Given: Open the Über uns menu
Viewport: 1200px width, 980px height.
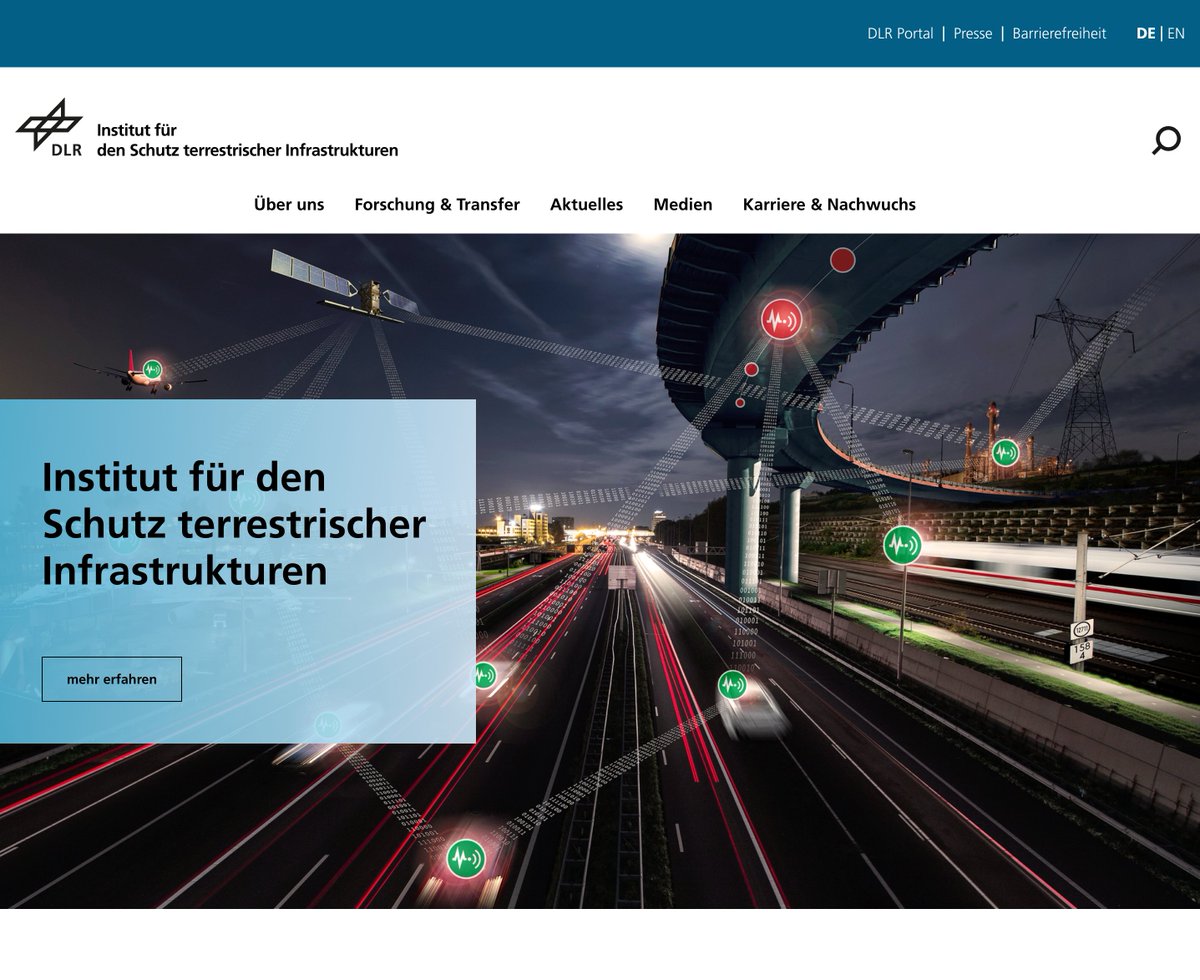Looking at the screenshot, I should (289, 204).
